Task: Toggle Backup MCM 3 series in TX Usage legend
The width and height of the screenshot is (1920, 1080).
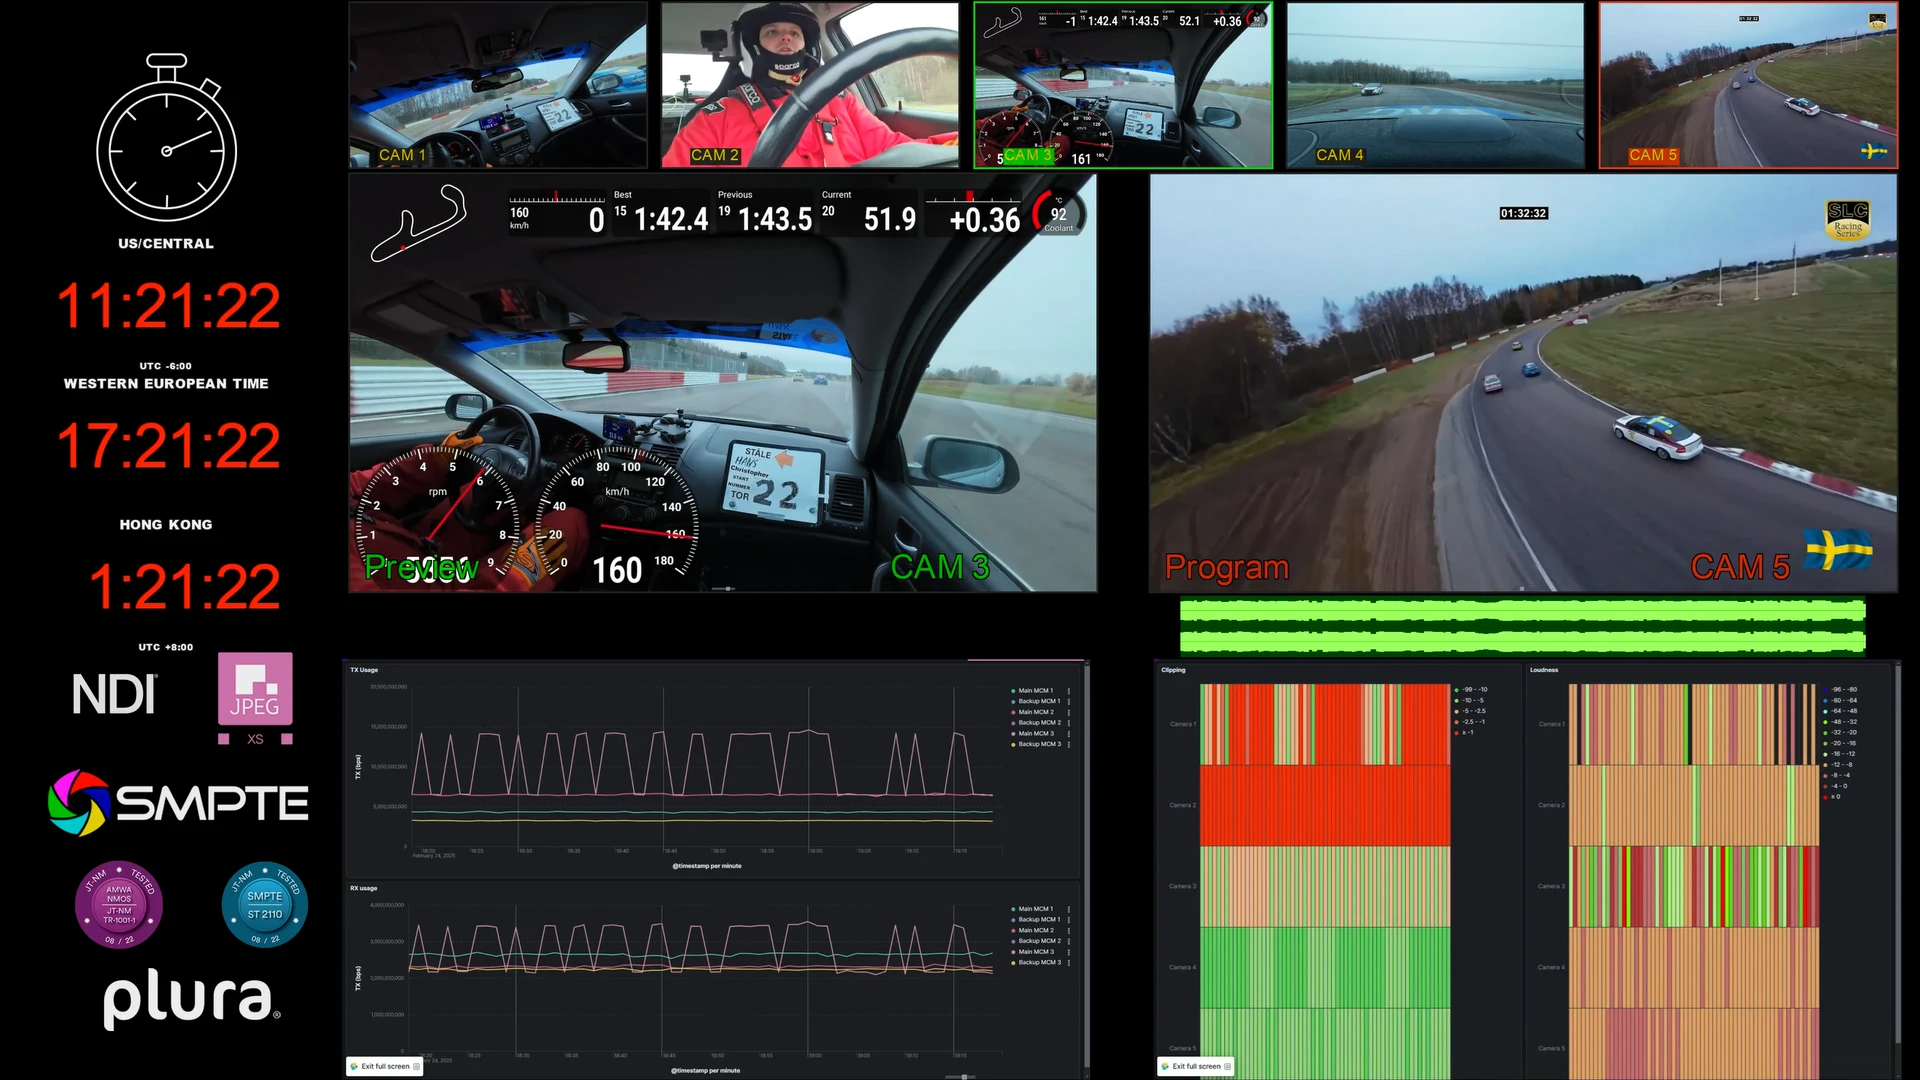Action: tap(1036, 744)
